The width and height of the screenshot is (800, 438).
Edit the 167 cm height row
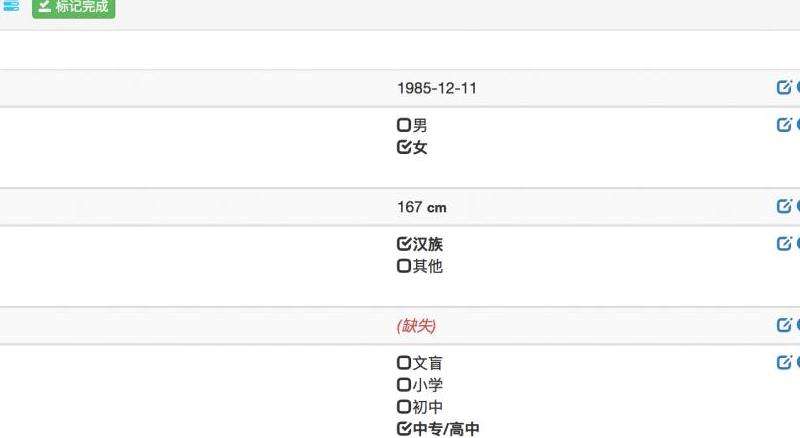784,206
